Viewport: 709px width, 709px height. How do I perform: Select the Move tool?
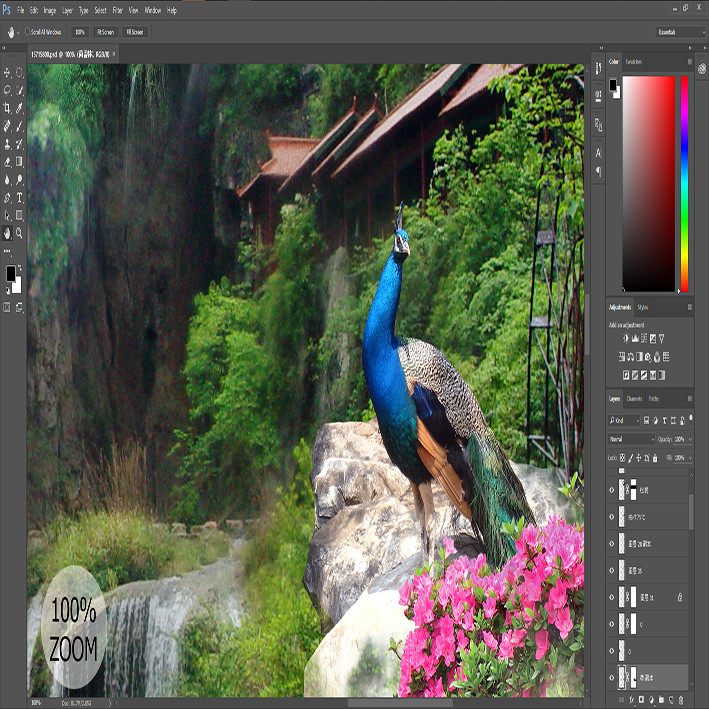pyautogui.click(x=7, y=72)
